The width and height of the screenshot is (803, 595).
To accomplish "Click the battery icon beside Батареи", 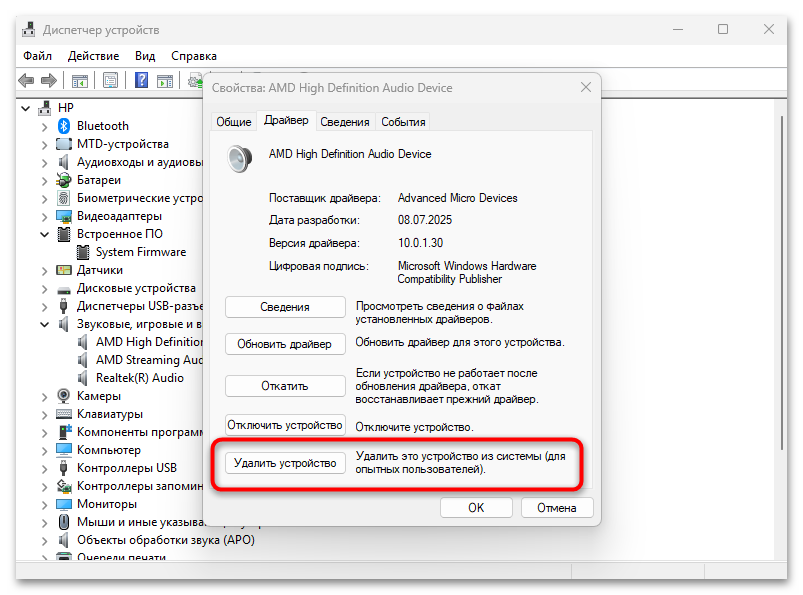I will pos(64,180).
